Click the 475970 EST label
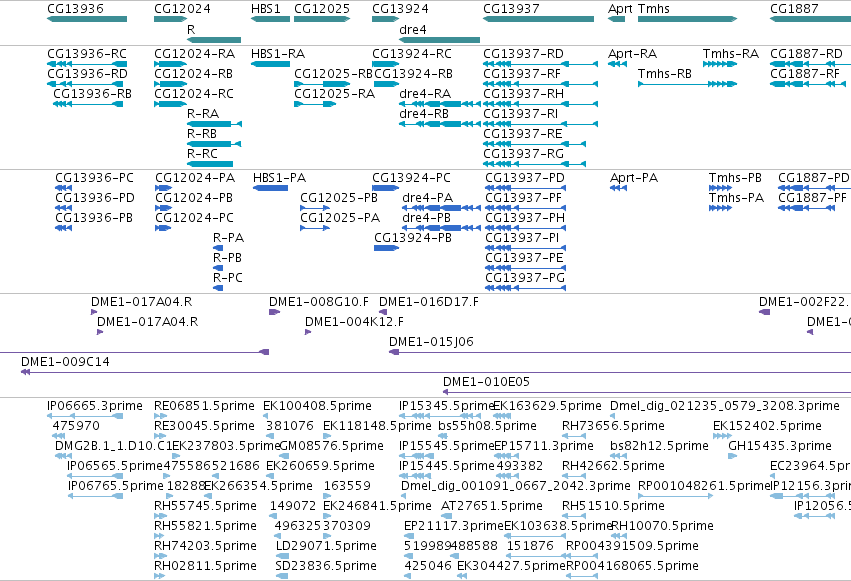This screenshot has height=581, width=851. click(x=76, y=426)
